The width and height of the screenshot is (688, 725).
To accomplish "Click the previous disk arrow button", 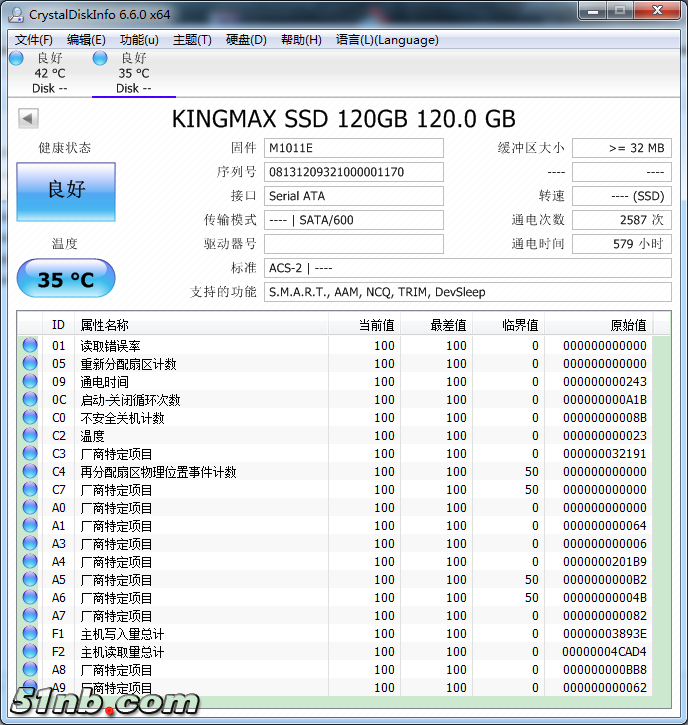I will point(28,119).
